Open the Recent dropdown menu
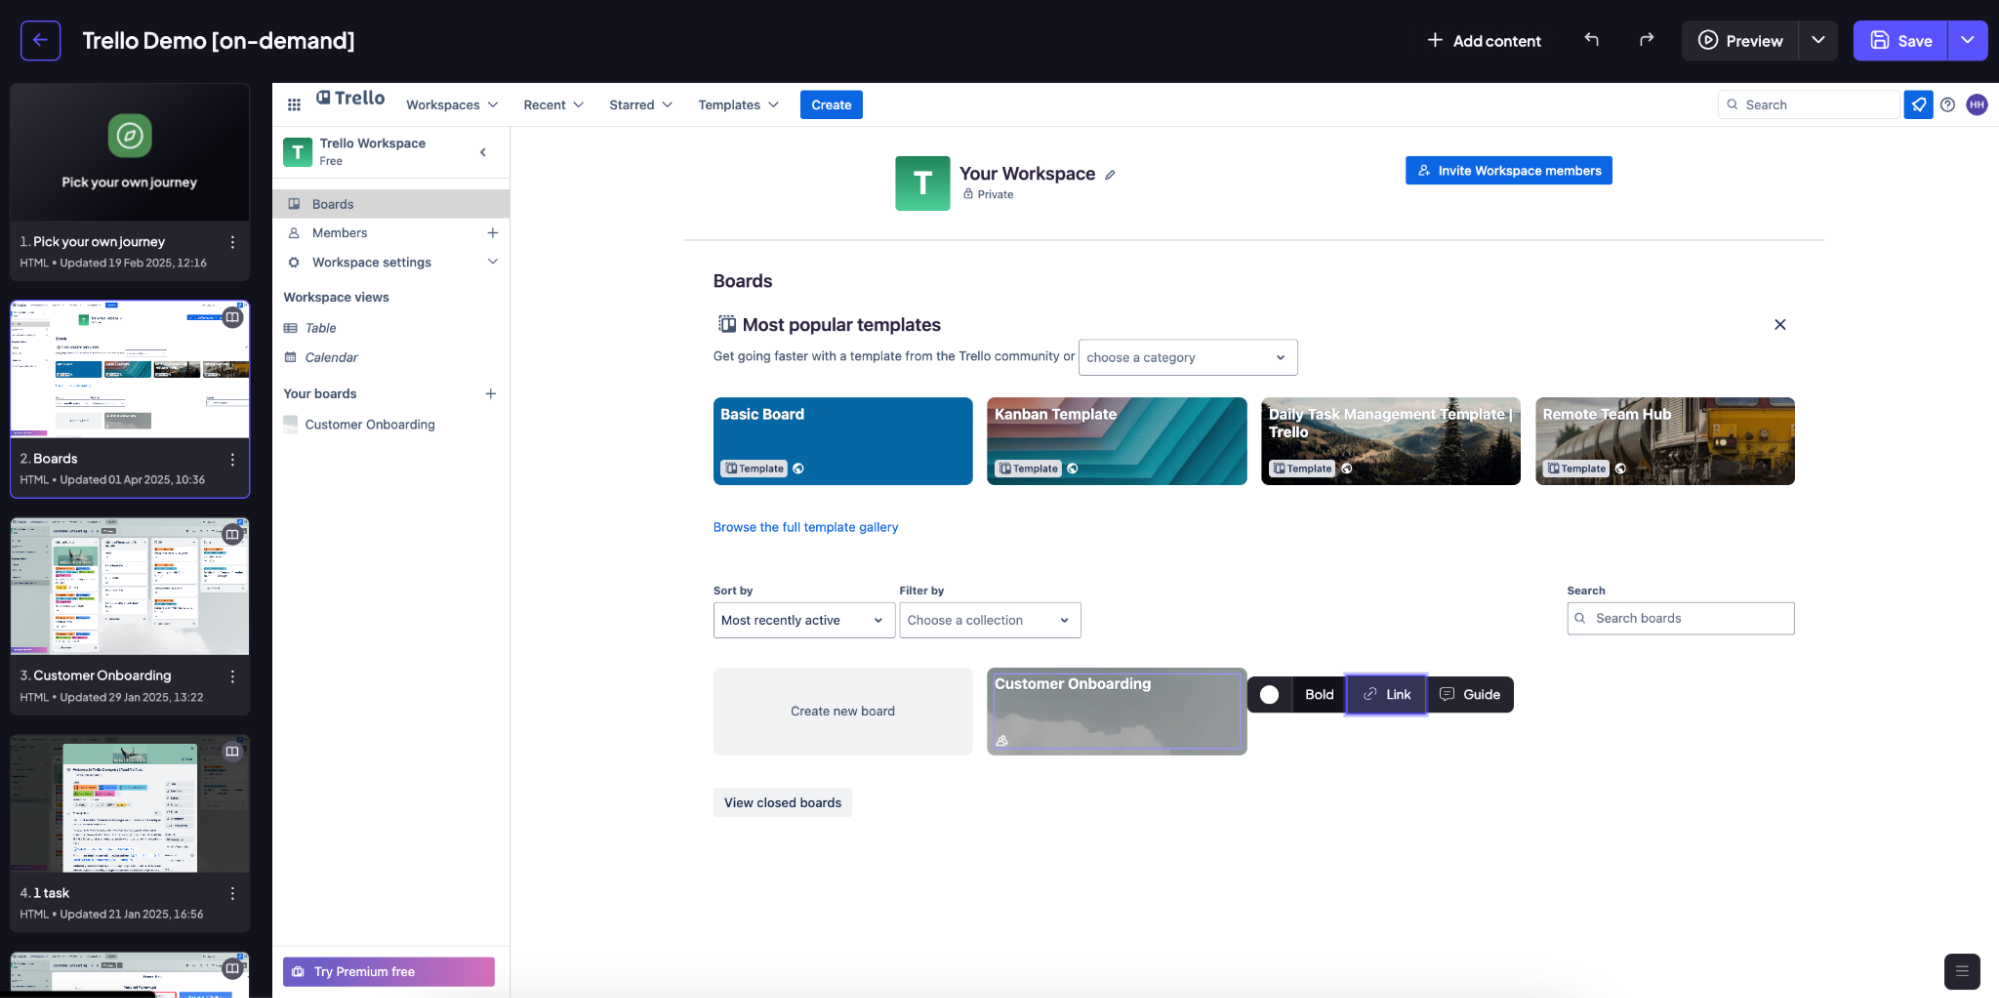This screenshot has width=1999, height=998. click(553, 105)
